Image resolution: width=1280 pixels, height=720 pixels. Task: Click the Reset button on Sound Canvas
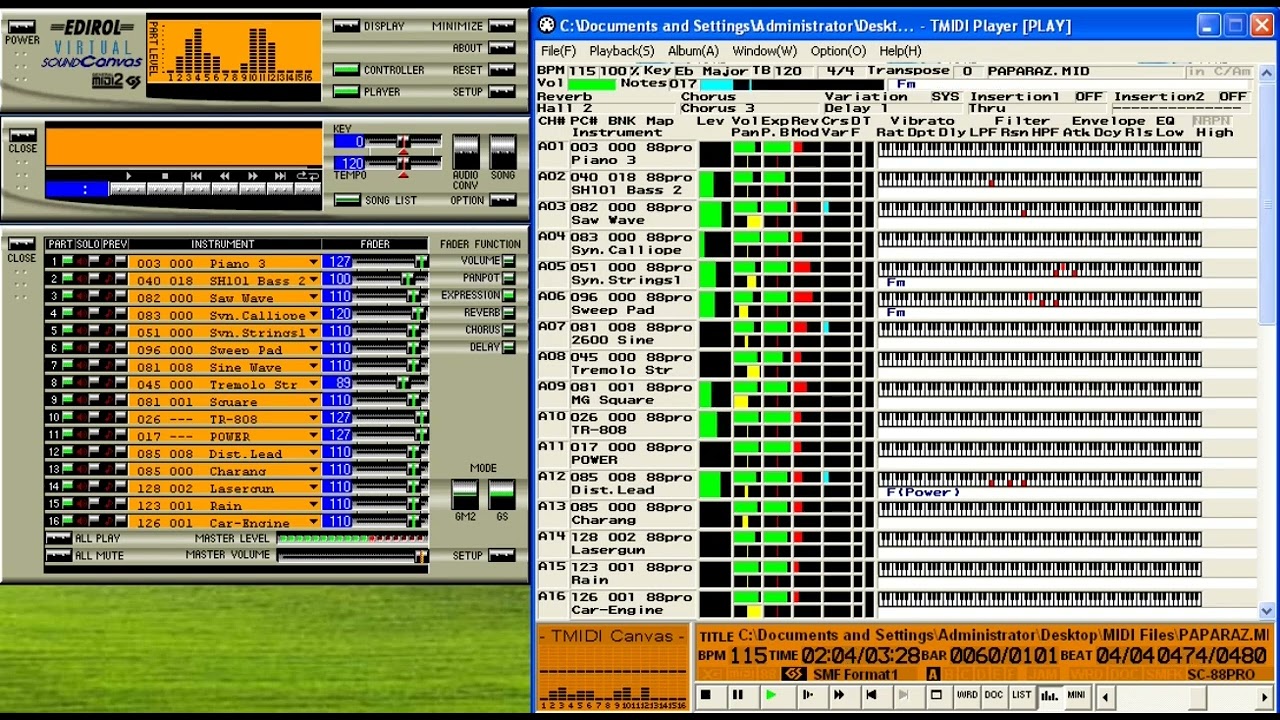(x=503, y=70)
